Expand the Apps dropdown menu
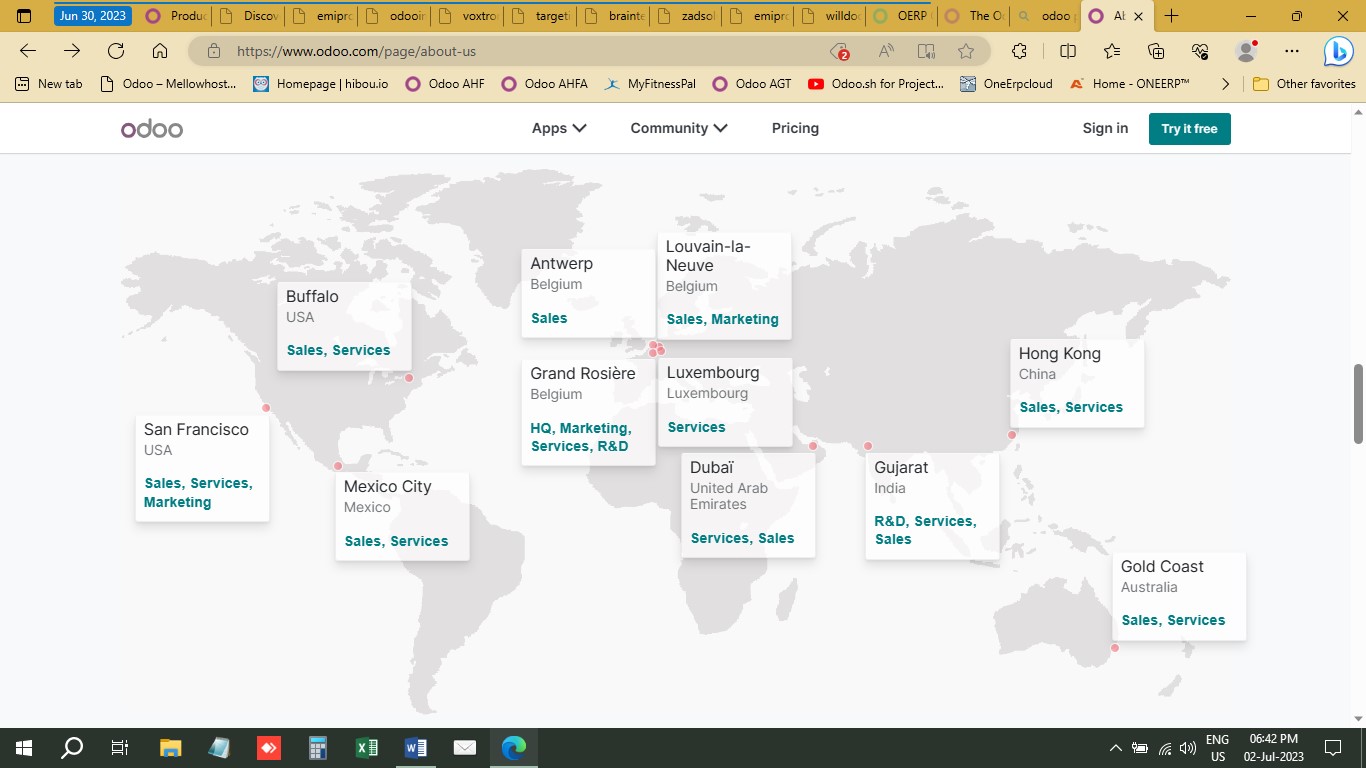1366x768 pixels. click(558, 128)
